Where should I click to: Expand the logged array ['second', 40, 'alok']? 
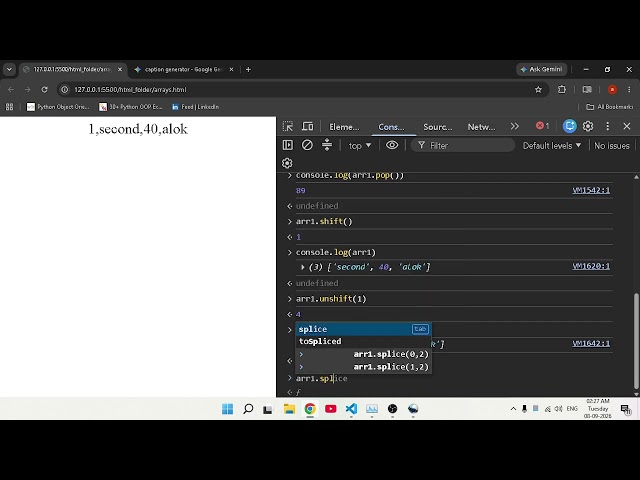(303, 267)
